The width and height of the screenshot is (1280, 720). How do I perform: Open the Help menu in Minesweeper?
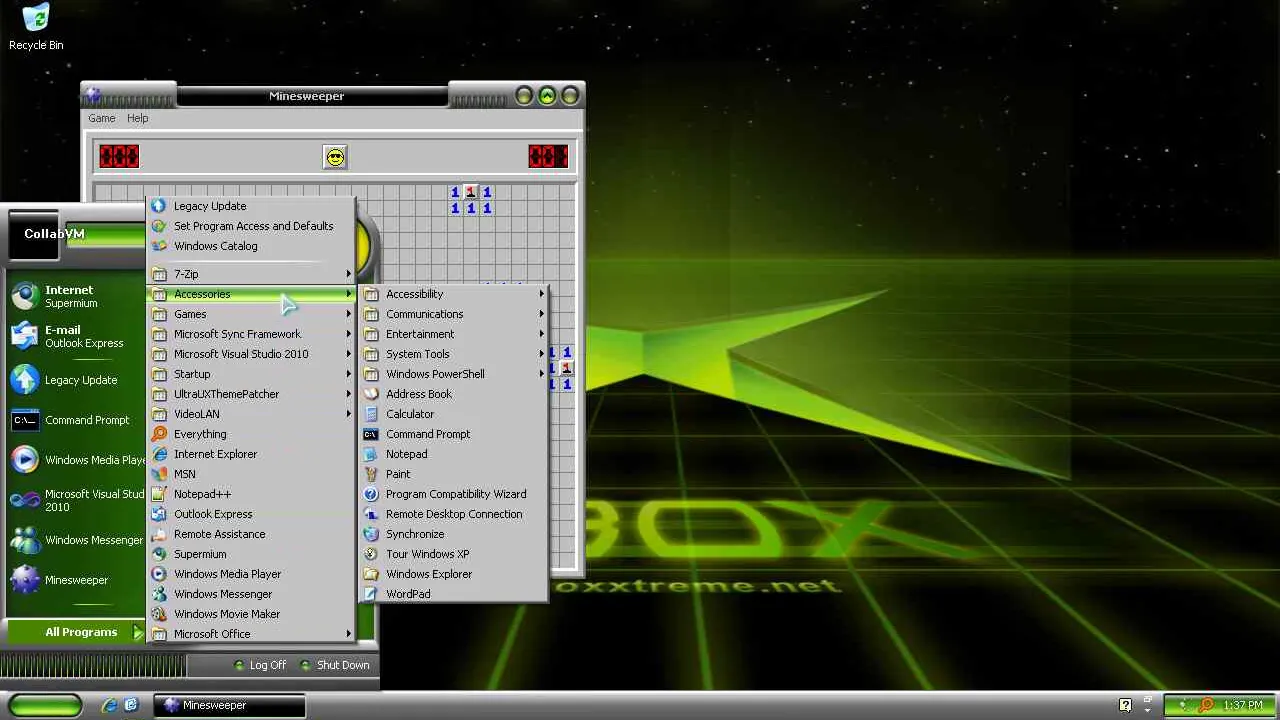click(x=137, y=118)
